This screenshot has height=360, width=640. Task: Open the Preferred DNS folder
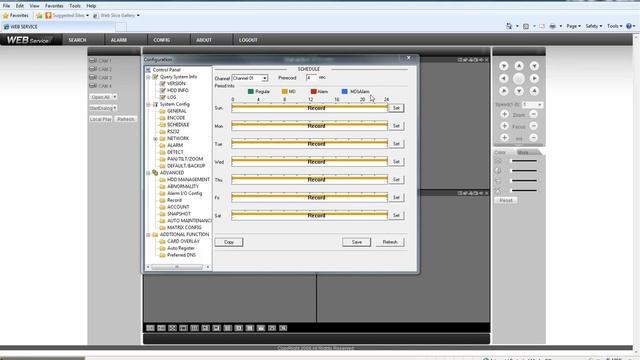[181, 255]
